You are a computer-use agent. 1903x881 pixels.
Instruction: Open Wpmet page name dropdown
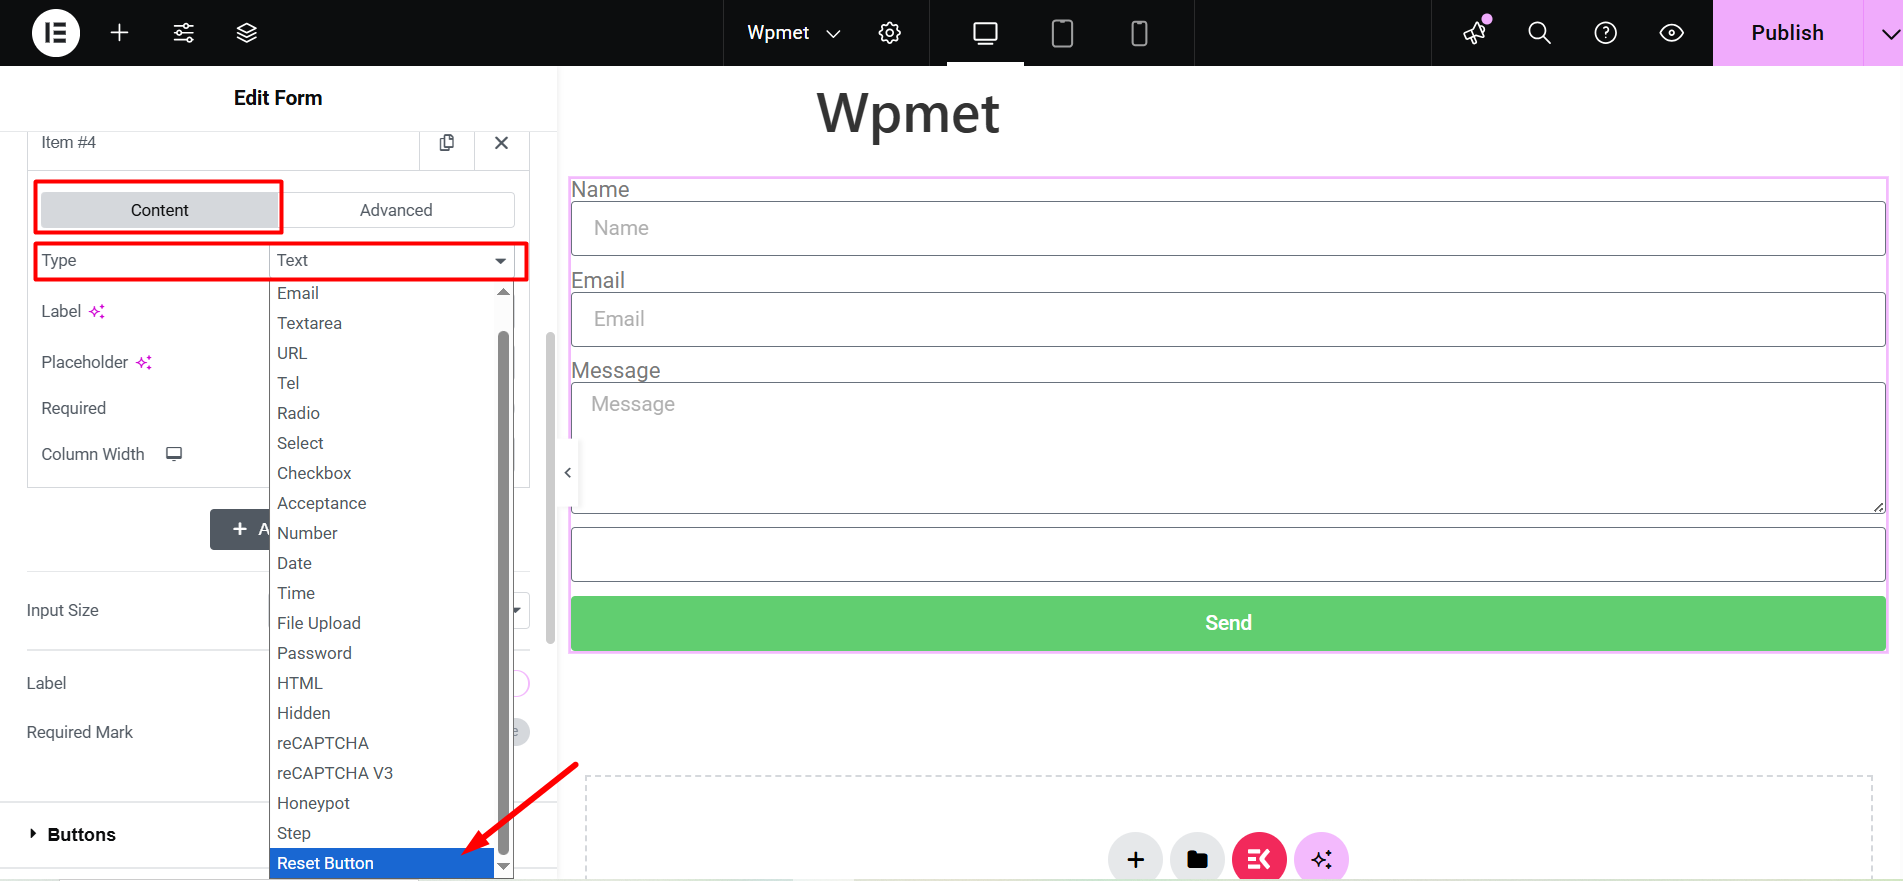[x=794, y=33]
